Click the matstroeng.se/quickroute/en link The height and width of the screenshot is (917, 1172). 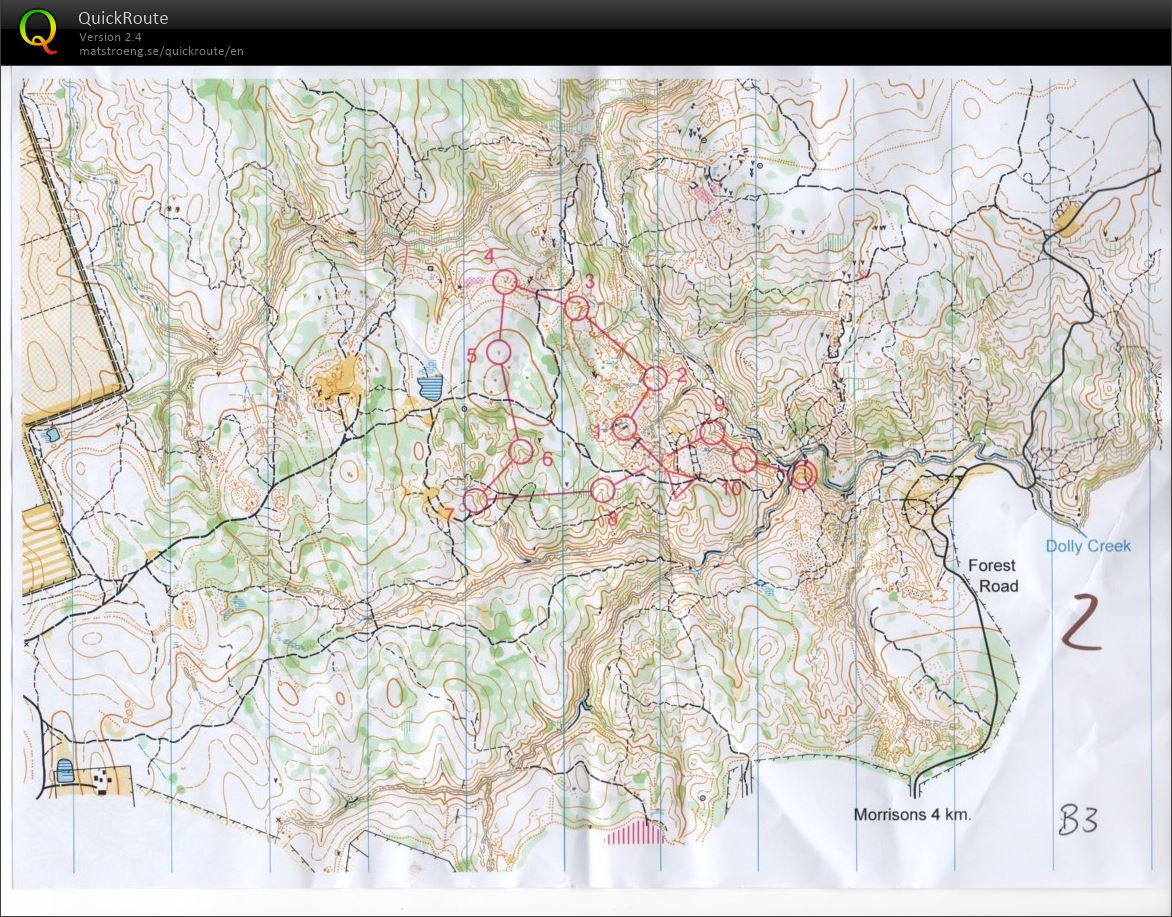point(161,51)
